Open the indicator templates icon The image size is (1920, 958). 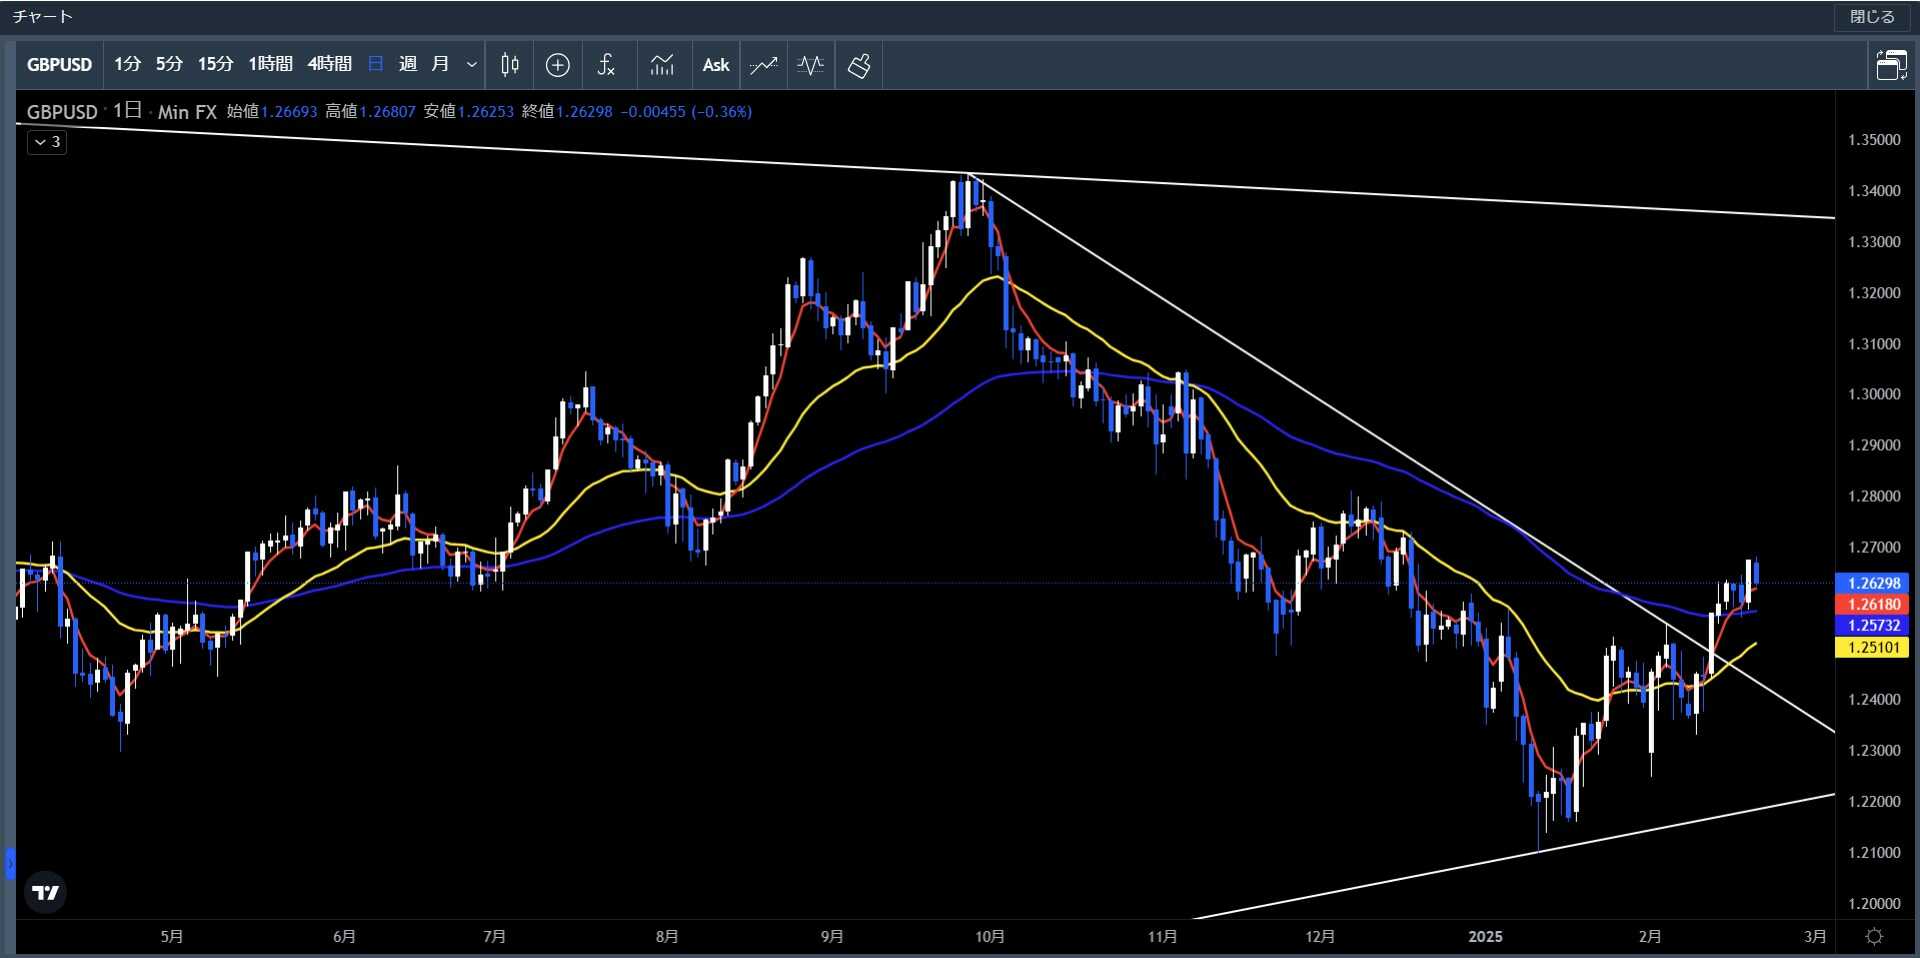pos(662,65)
